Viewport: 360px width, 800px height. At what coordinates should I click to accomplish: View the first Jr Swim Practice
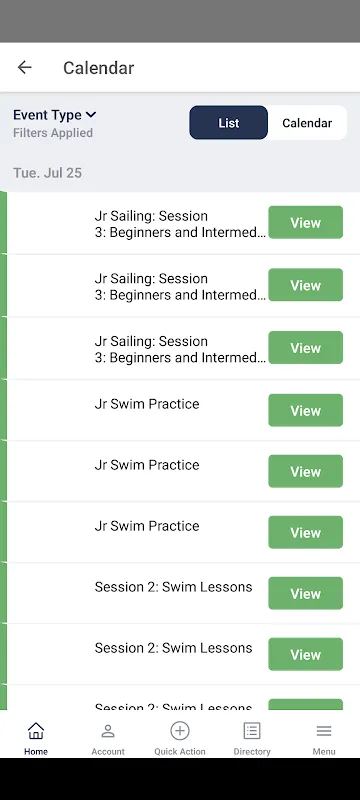point(305,410)
